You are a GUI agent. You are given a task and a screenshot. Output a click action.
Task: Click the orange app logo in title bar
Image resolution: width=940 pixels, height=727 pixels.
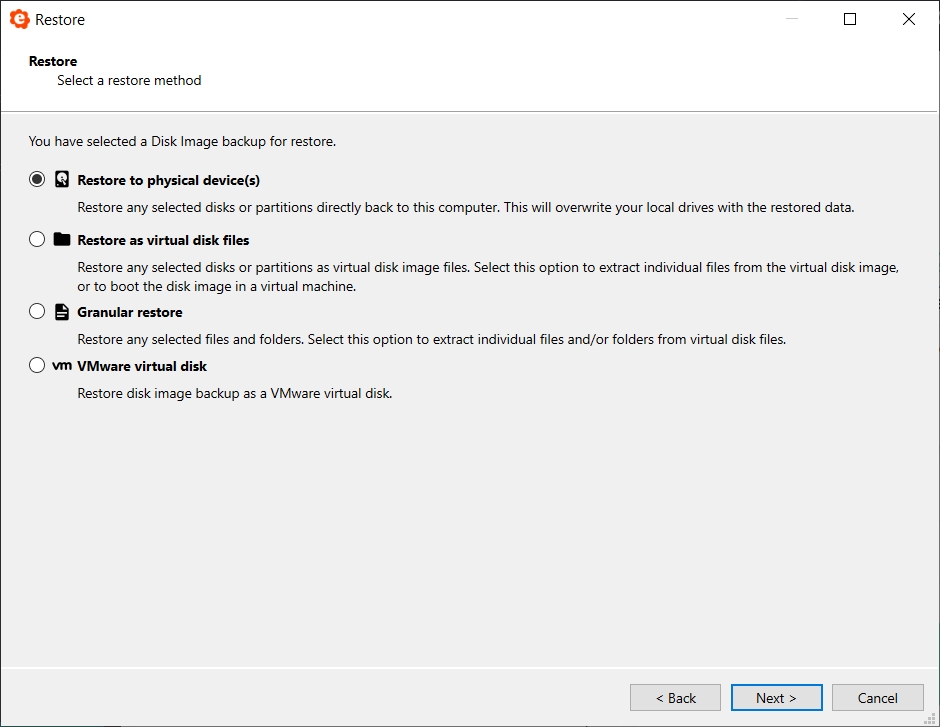19,19
